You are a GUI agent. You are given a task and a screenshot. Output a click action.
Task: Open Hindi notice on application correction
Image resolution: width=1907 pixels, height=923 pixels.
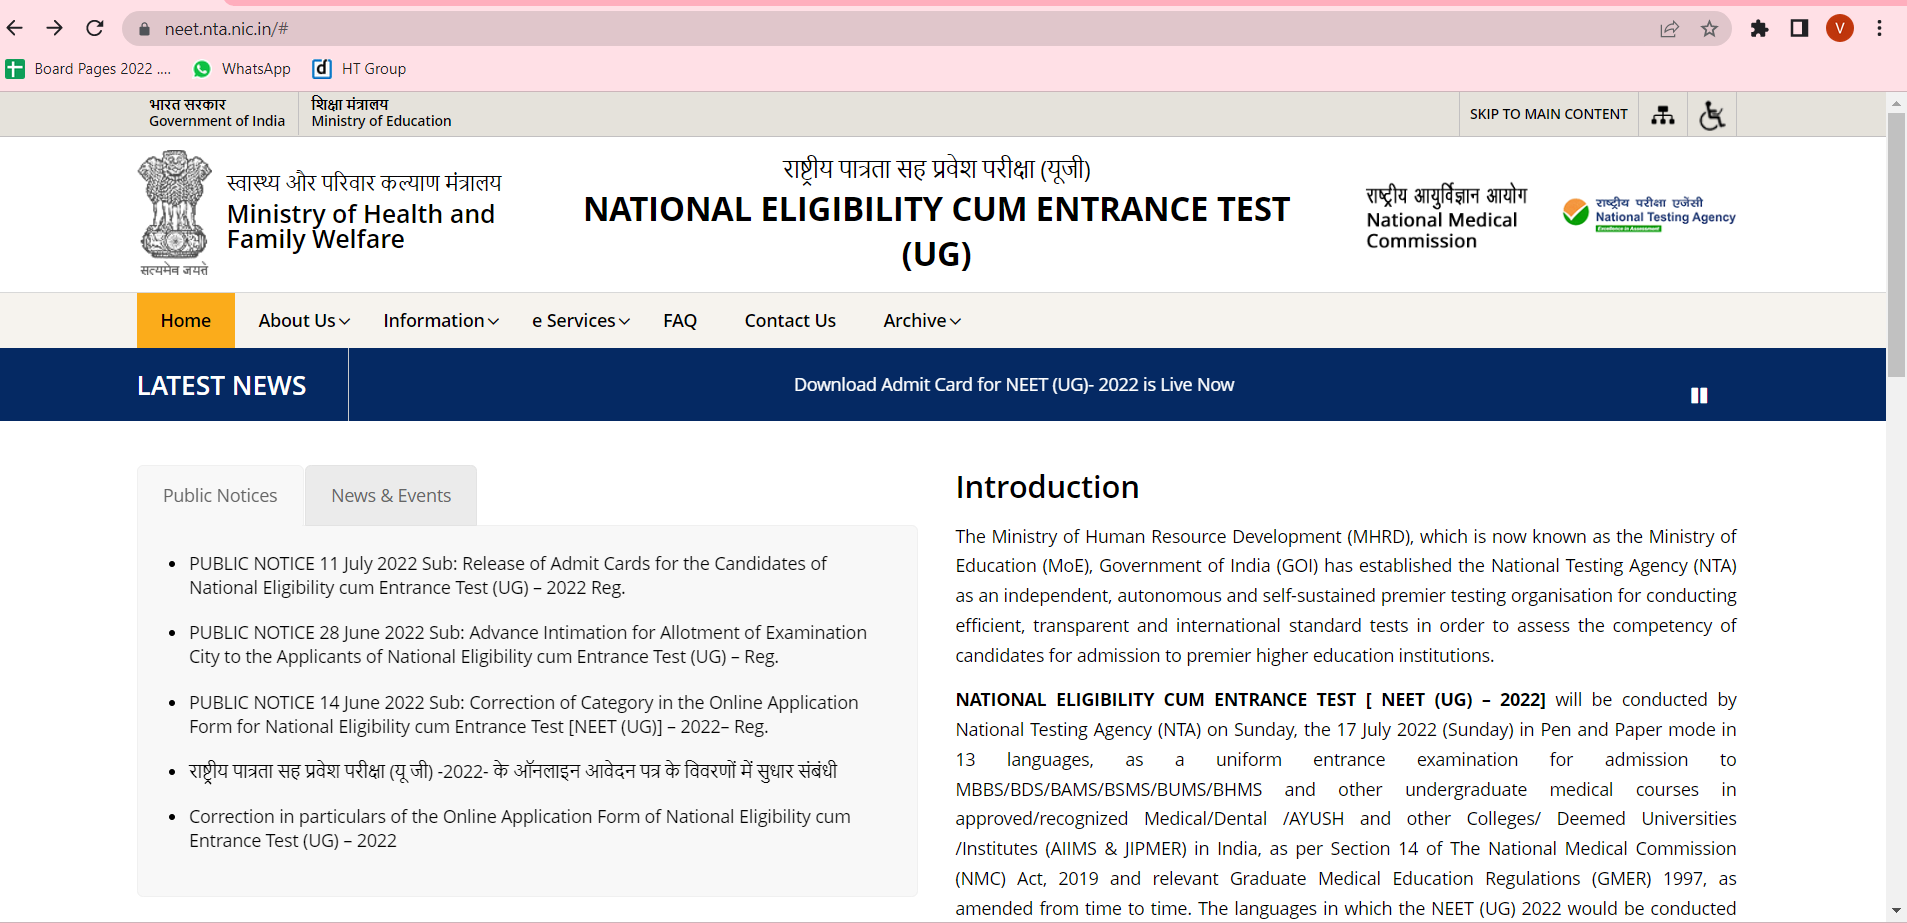point(513,771)
